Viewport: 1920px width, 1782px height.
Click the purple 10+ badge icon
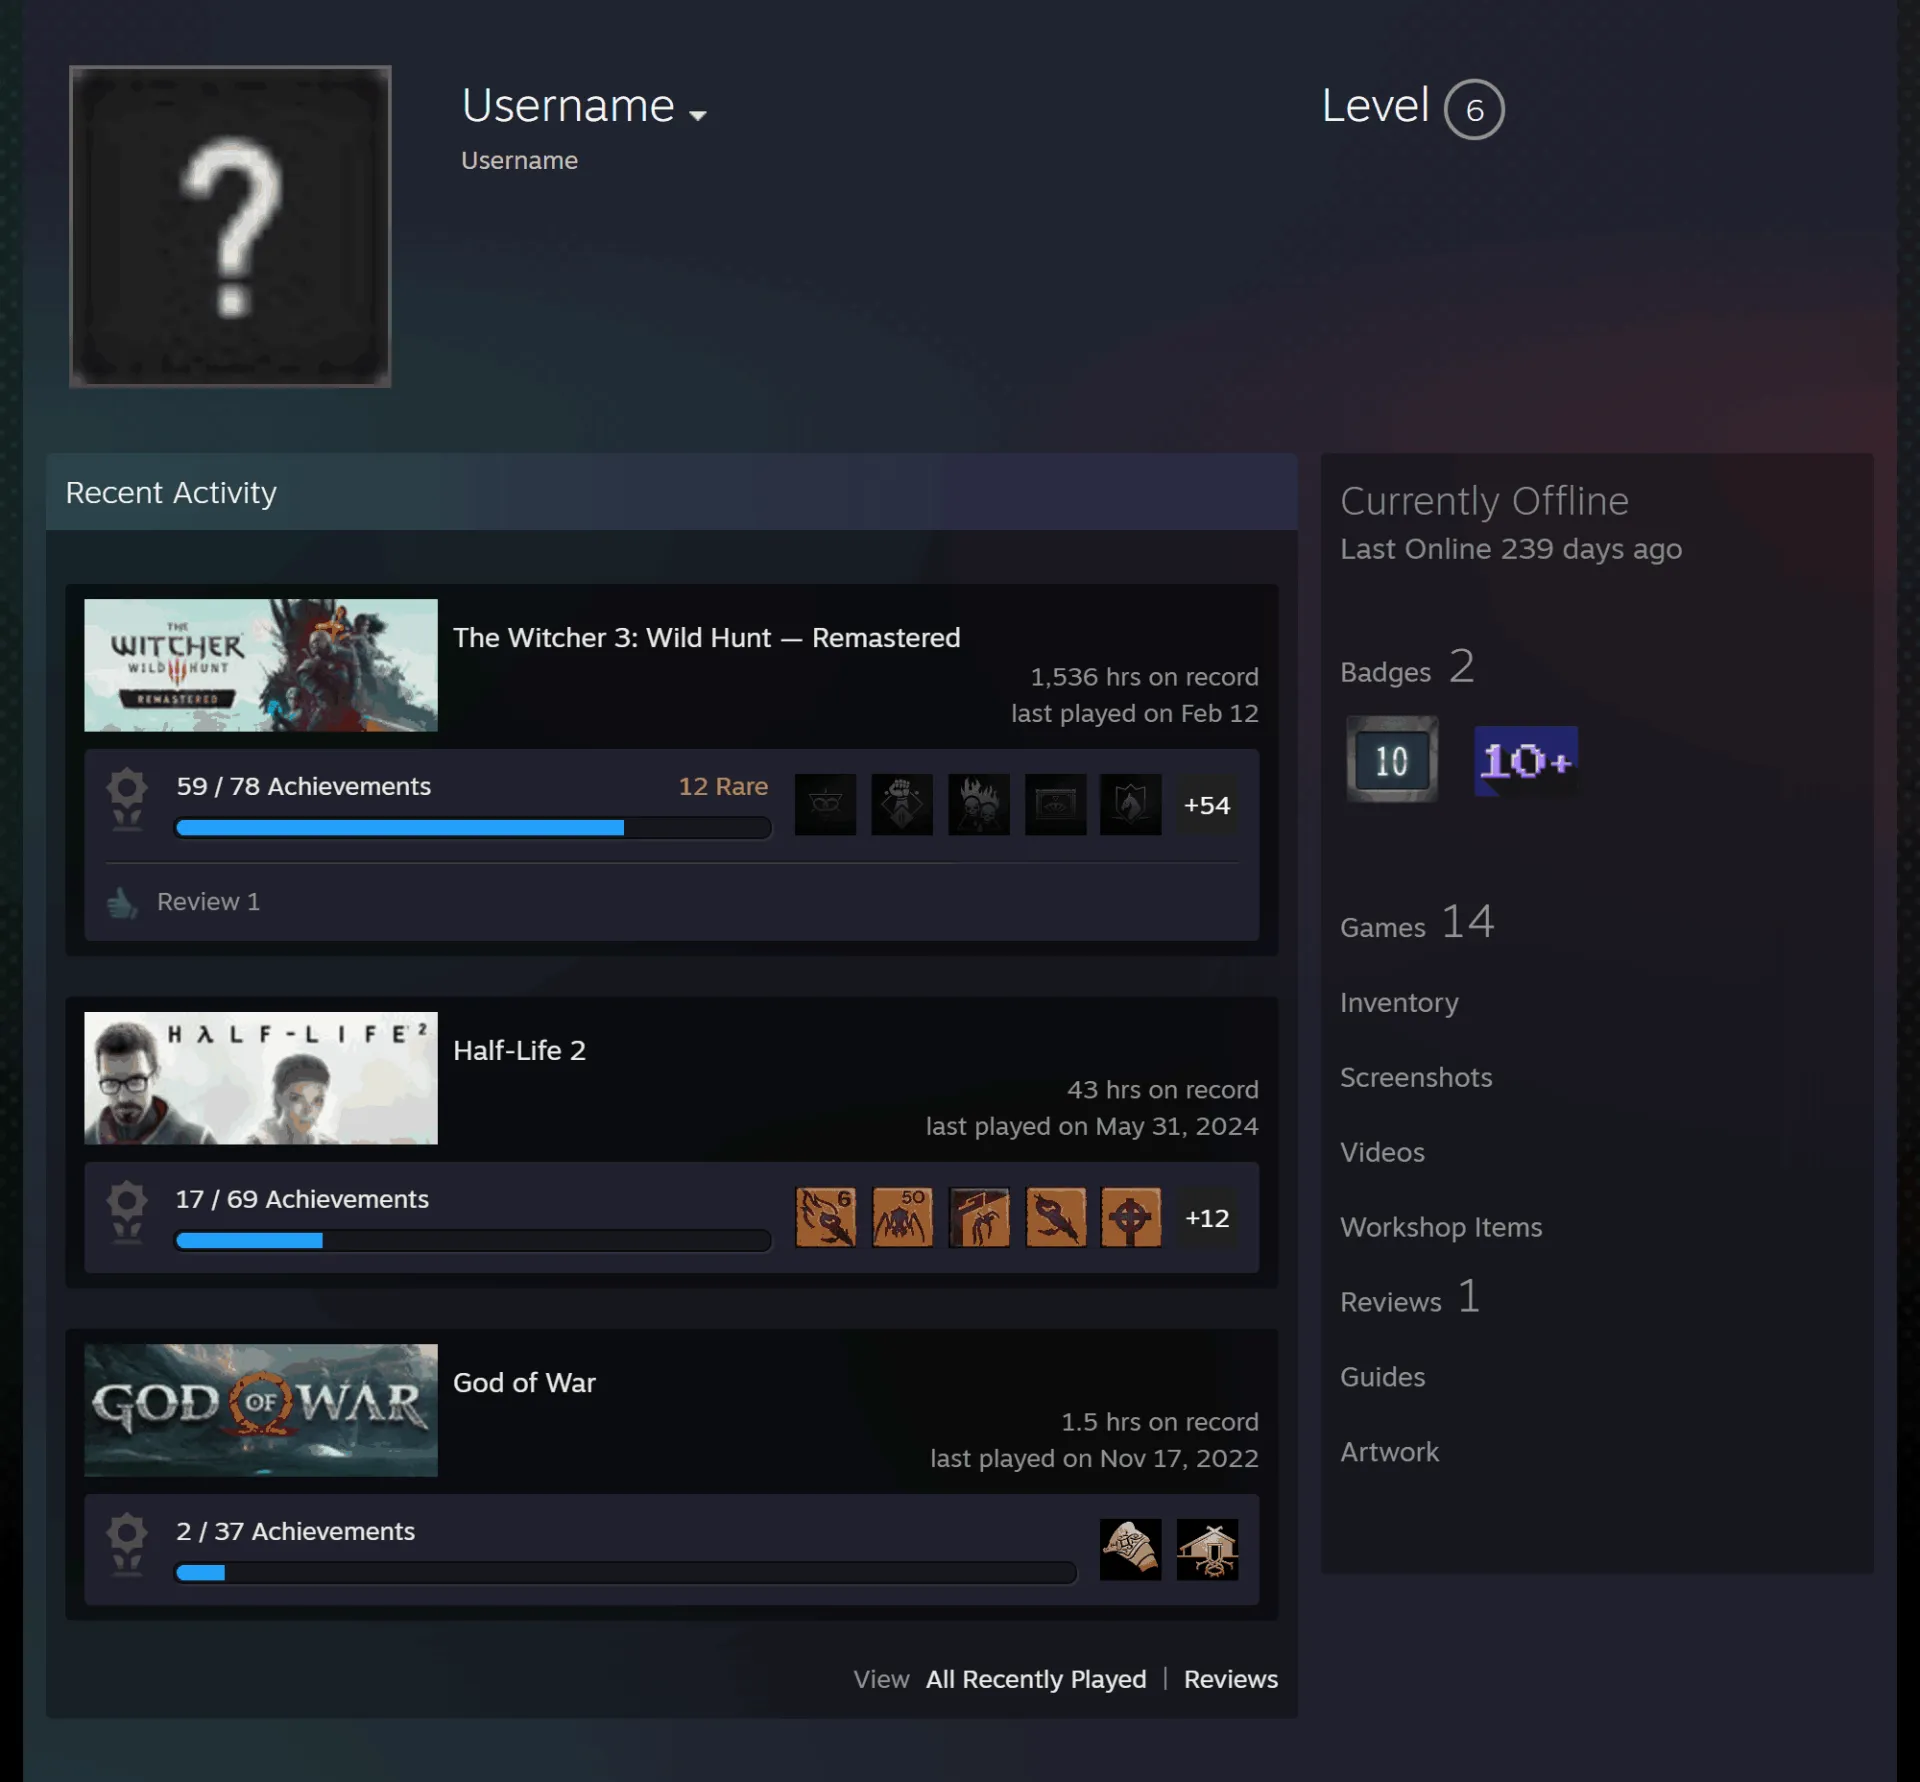click(x=1526, y=761)
